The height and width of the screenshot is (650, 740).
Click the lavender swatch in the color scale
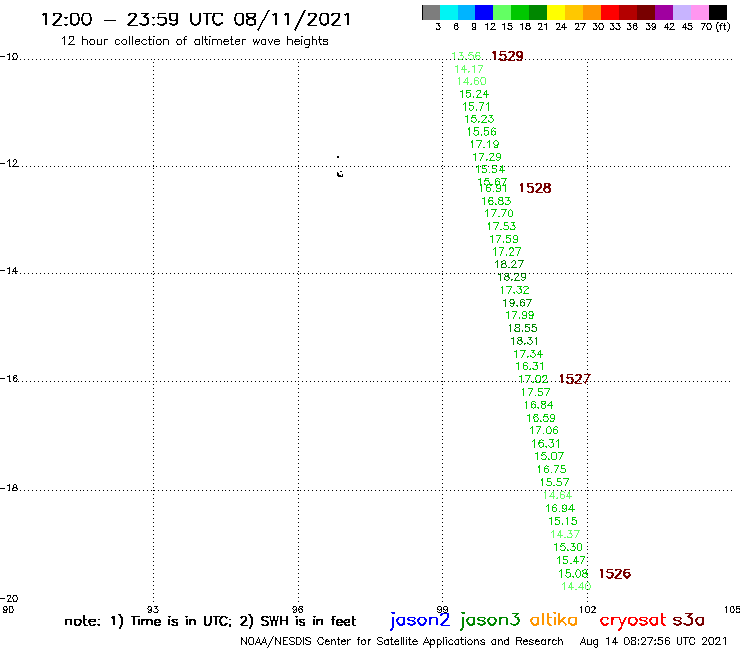[x=681, y=12]
